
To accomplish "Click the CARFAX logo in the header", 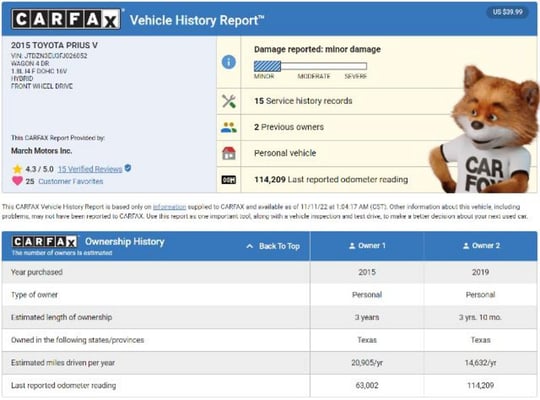I will (x=66, y=19).
